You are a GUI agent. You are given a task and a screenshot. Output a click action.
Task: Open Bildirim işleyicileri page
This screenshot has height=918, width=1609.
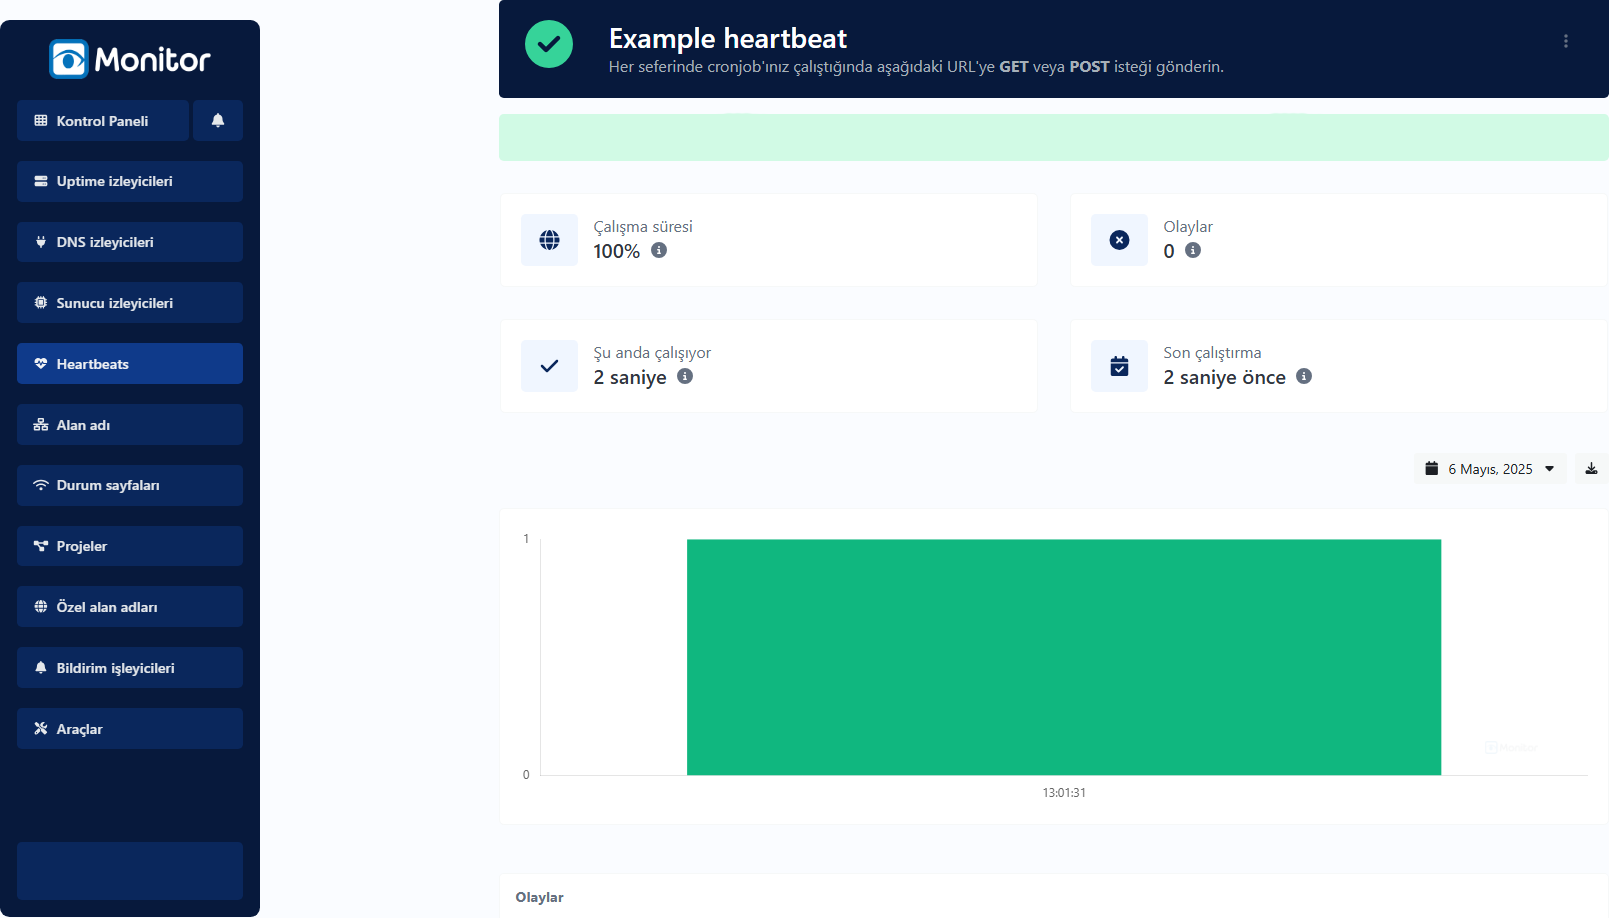pos(130,668)
